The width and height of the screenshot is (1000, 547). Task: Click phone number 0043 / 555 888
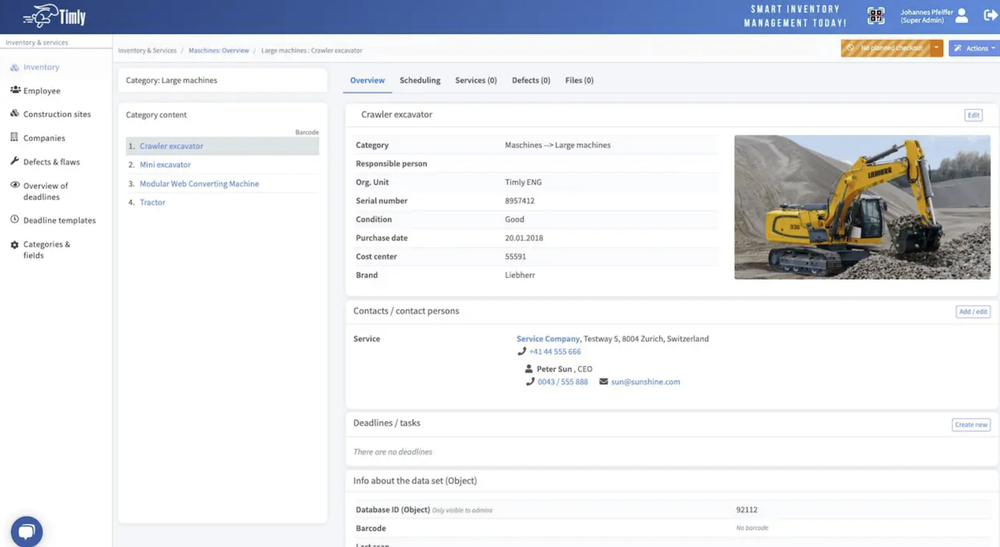tap(562, 382)
